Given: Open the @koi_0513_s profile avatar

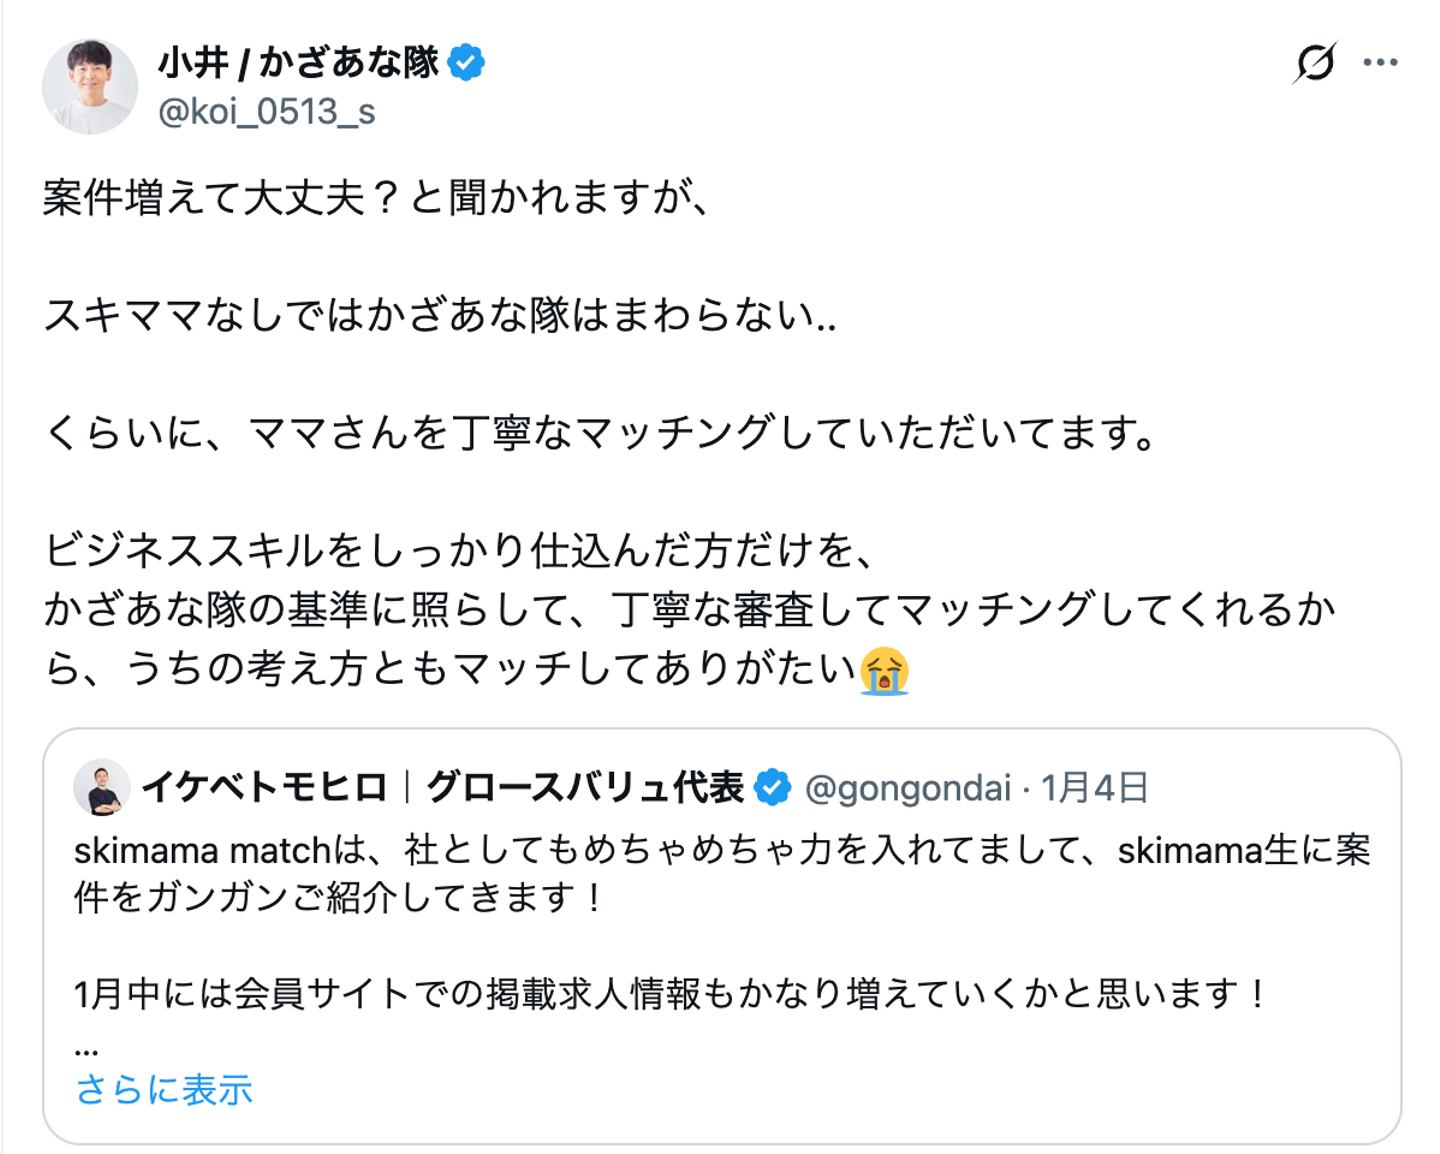Looking at the screenshot, I should (x=90, y=87).
